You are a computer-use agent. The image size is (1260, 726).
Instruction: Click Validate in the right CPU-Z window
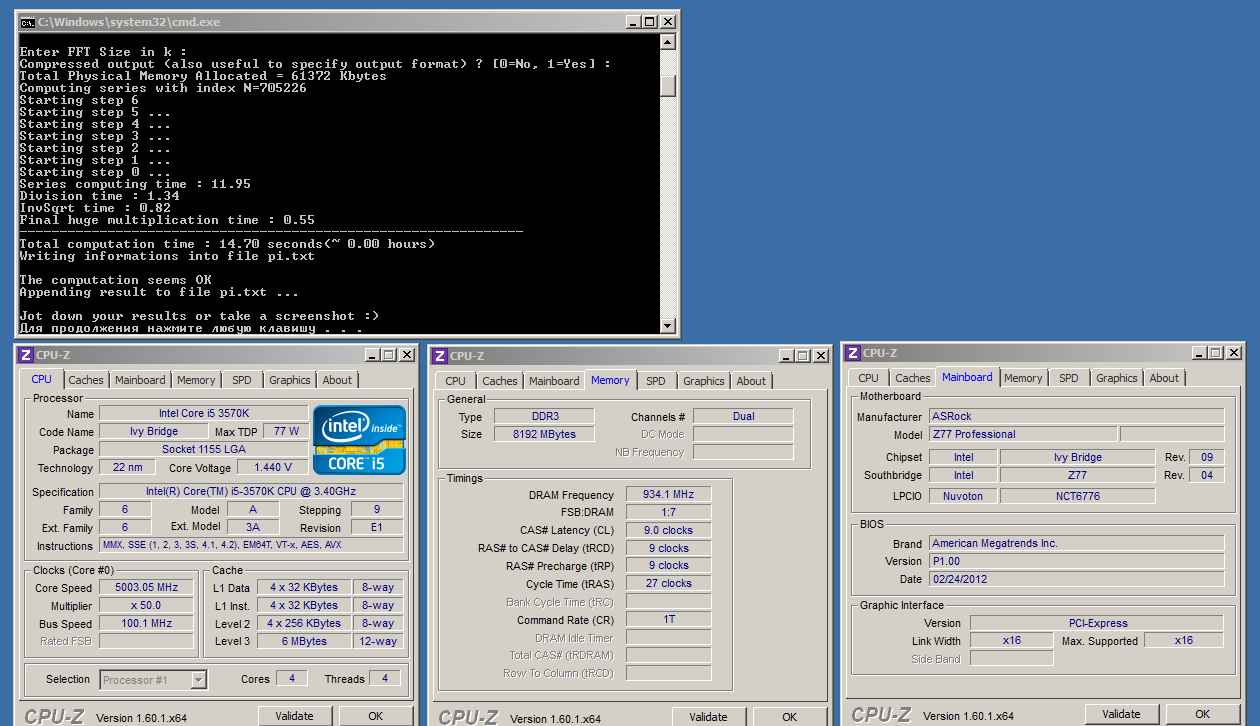coord(1122,714)
